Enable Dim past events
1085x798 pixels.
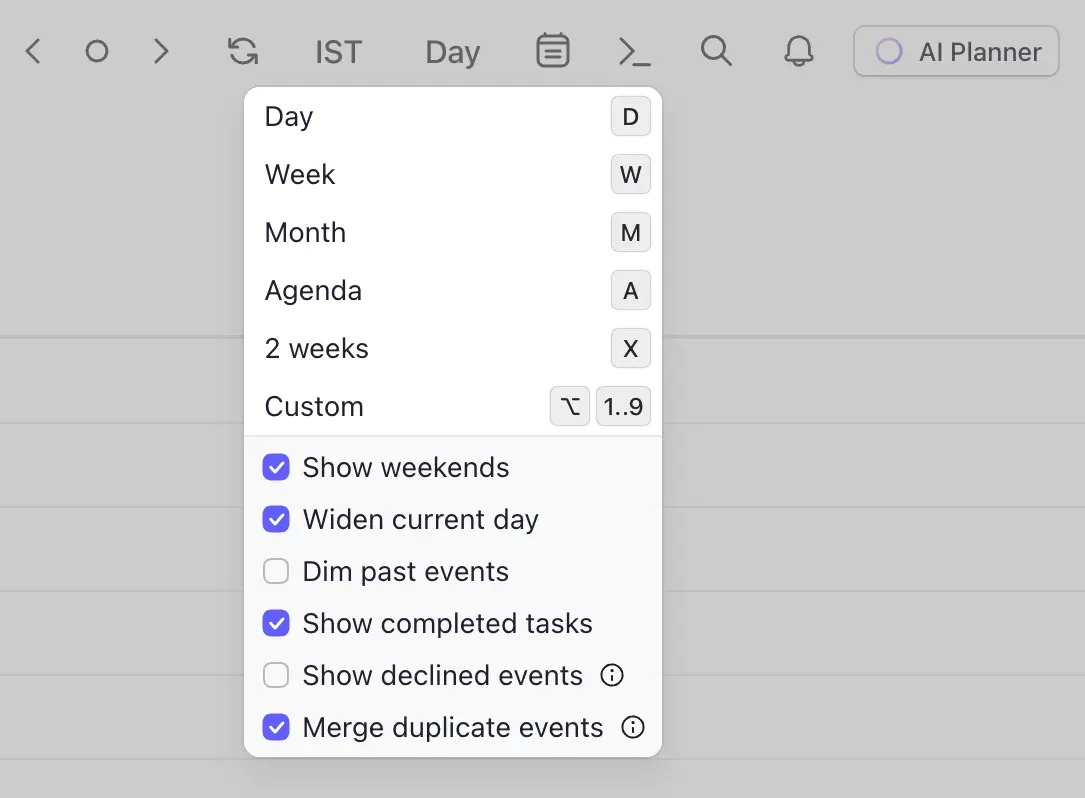tap(275, 571)
